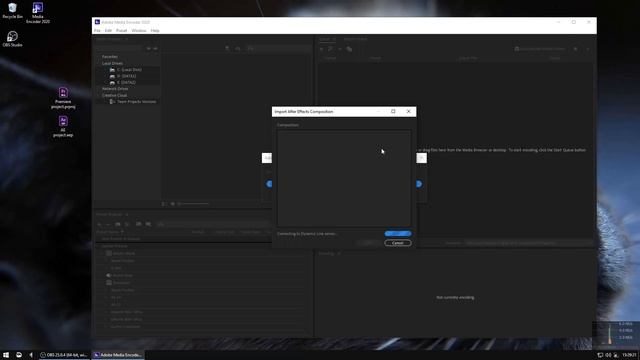Open Preset Settings icon in Preset Browser
640x360 pixels.
(x=127, y=224)
